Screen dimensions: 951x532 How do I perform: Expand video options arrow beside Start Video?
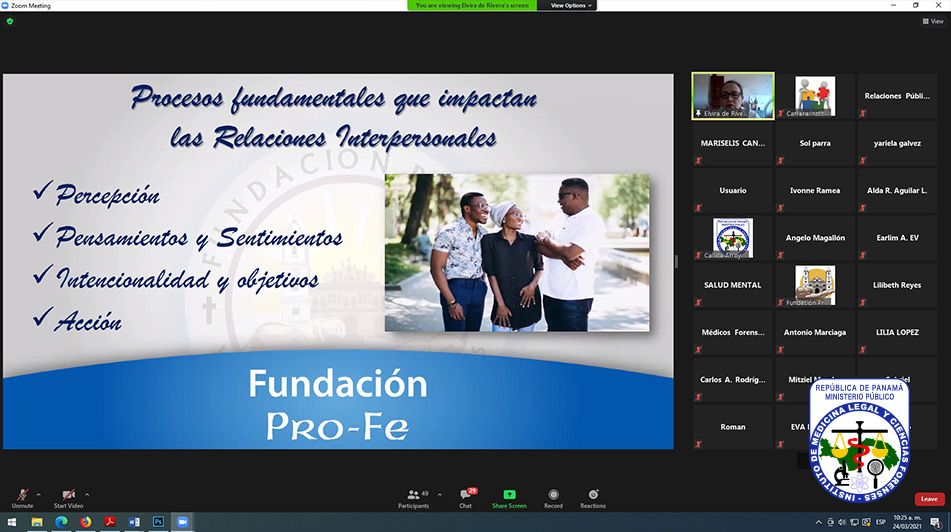[x=87, y=495]
